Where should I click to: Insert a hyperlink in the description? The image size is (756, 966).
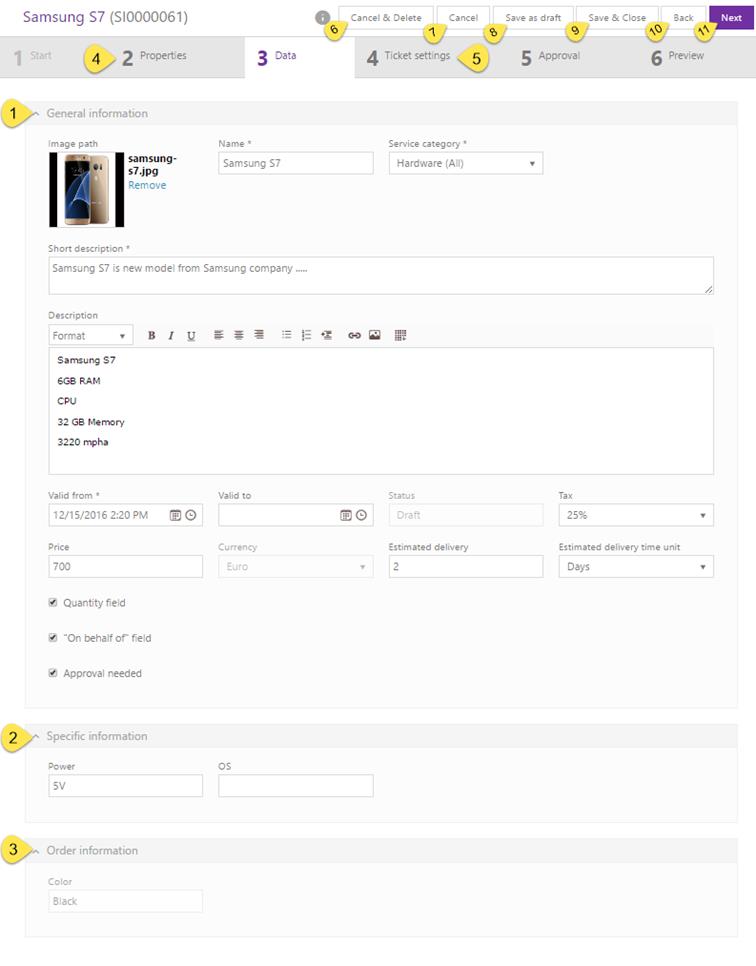354,336
